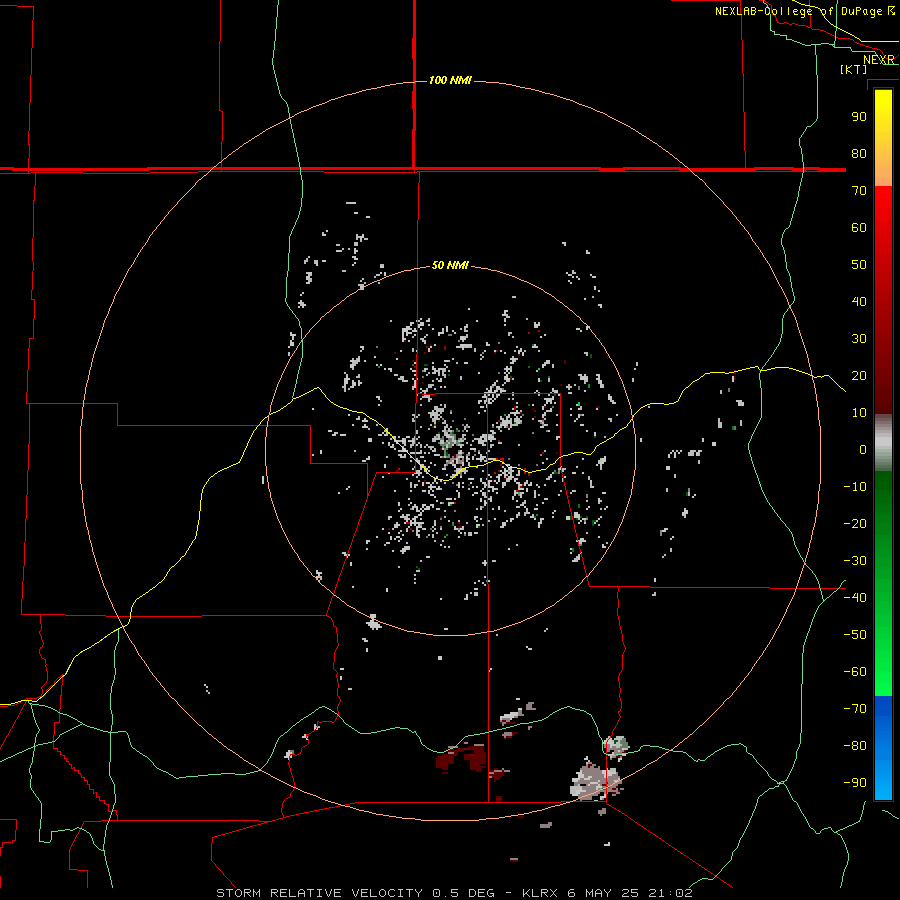Select the 90 value on velocity scale

(x=859, y=117)
